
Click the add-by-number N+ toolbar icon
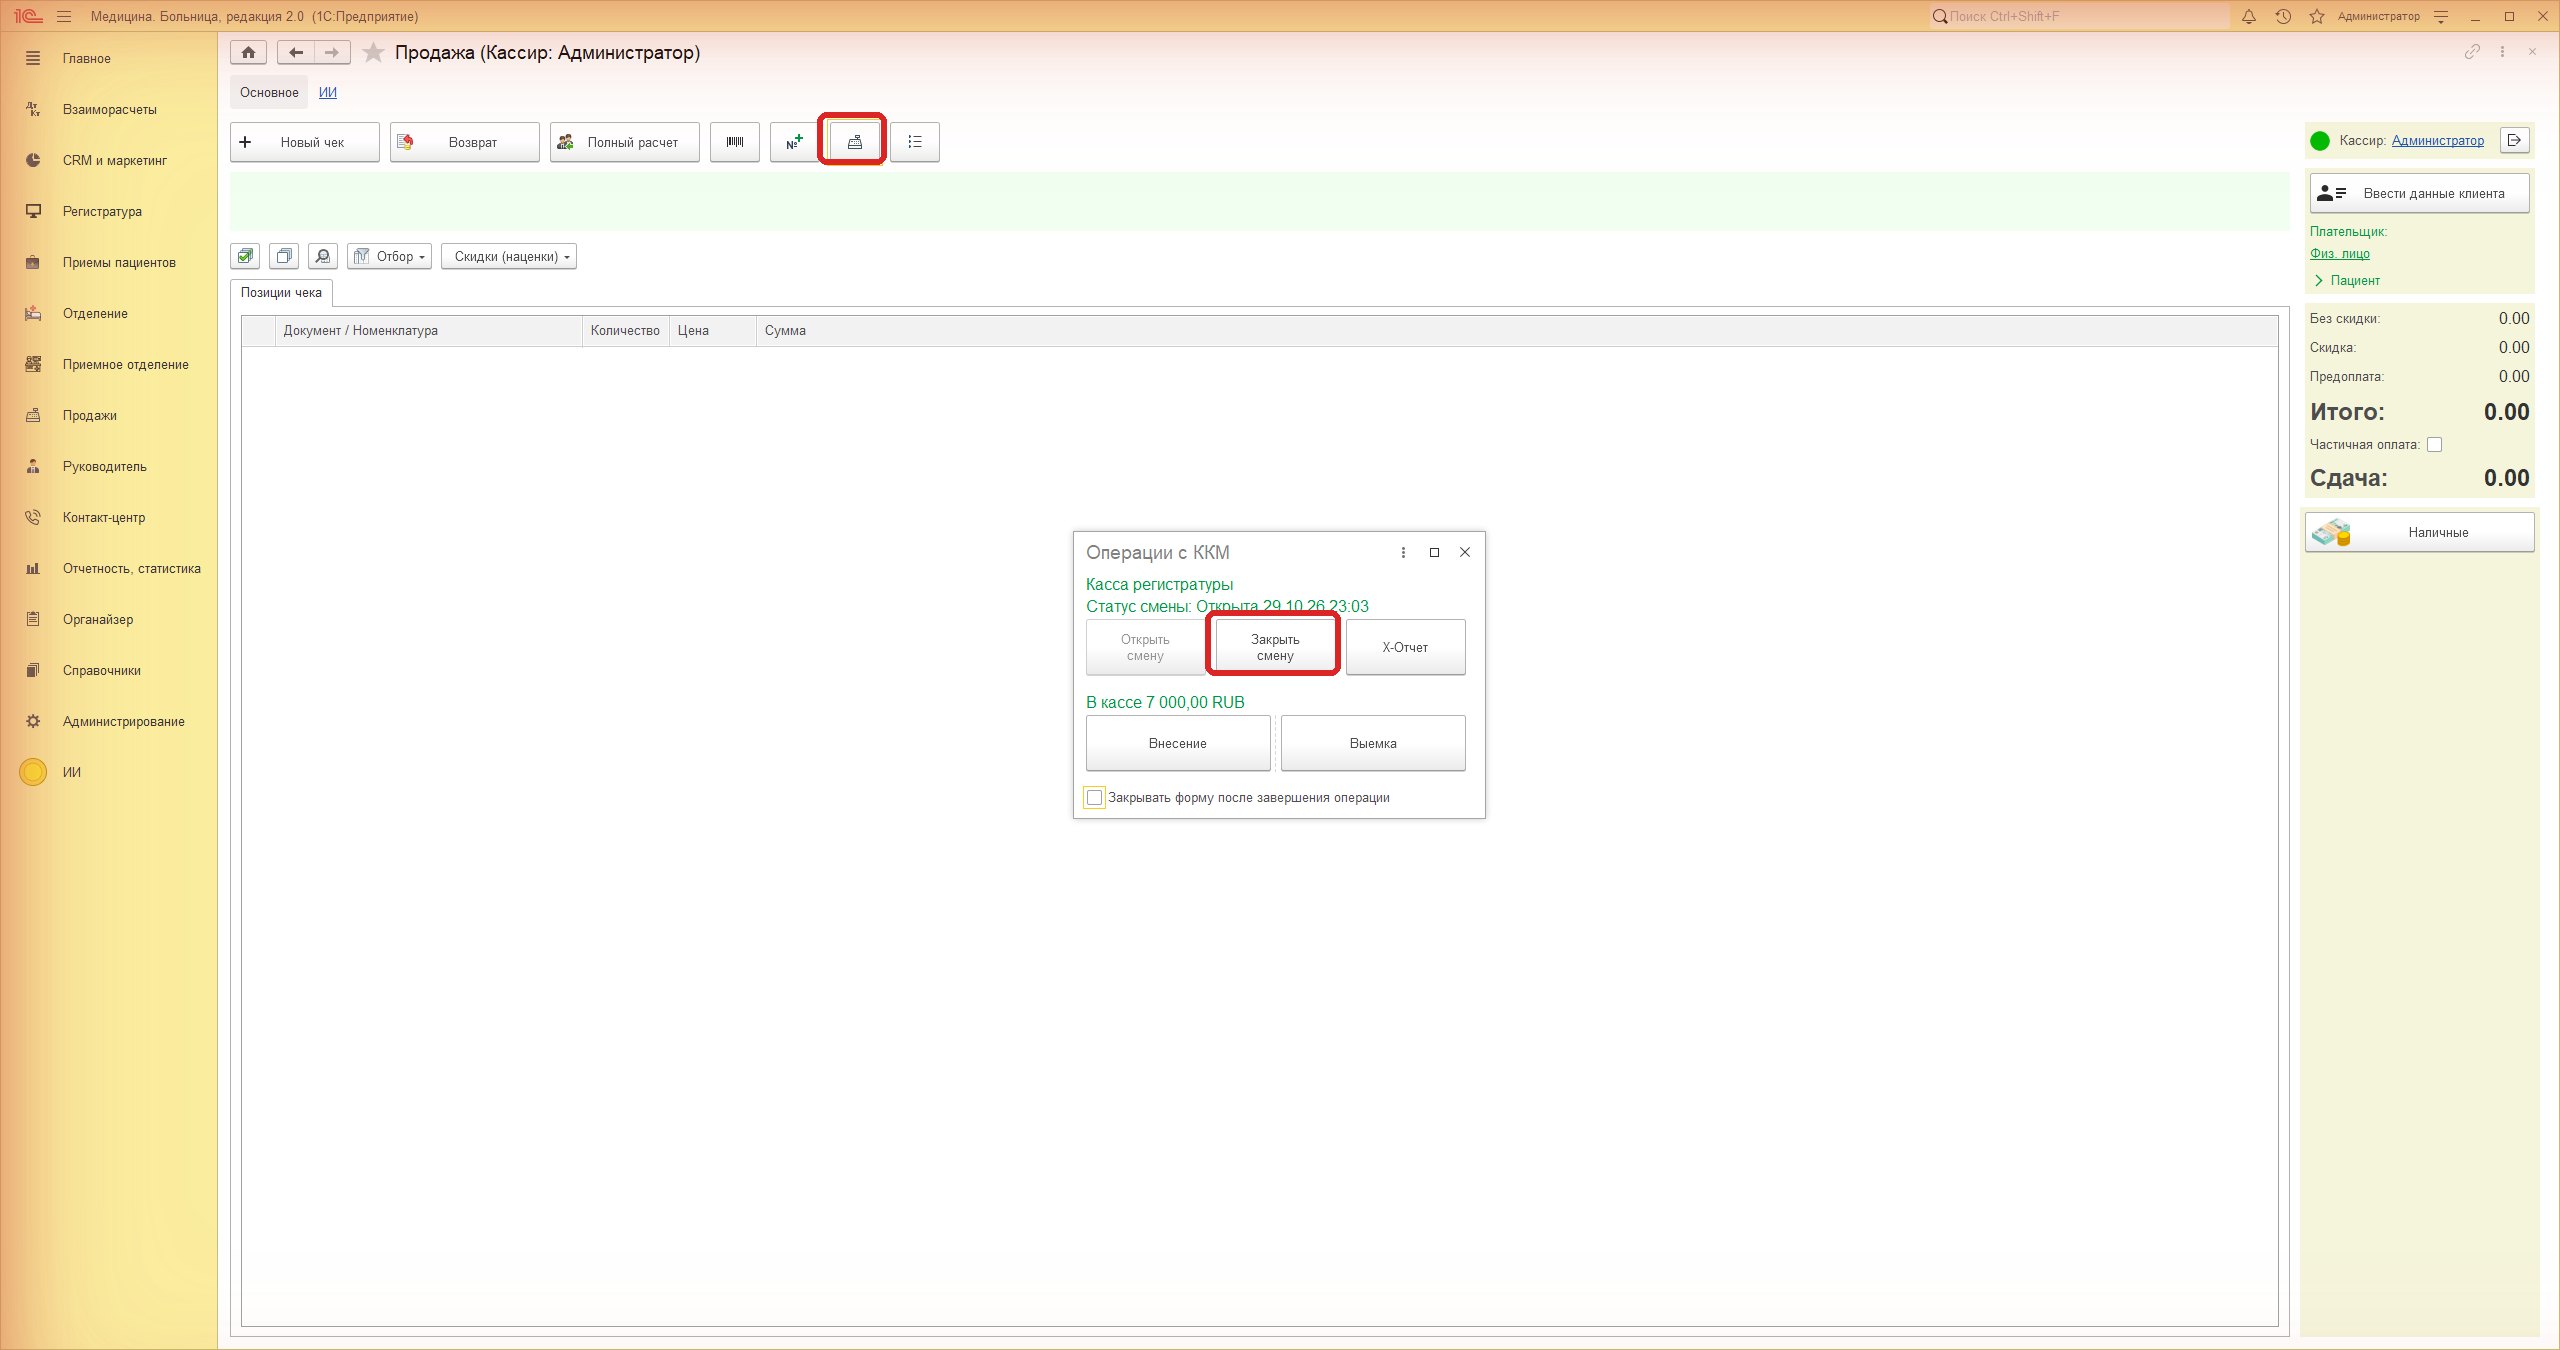tap(795, 142)
